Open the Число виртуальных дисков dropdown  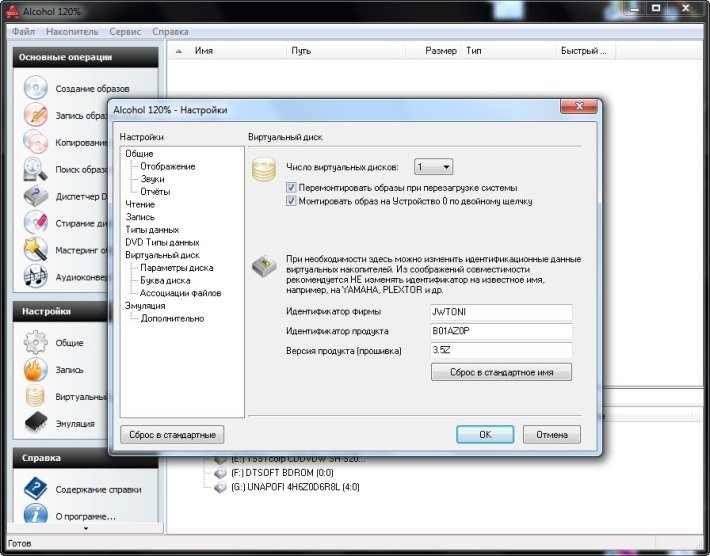pos(434,167)
